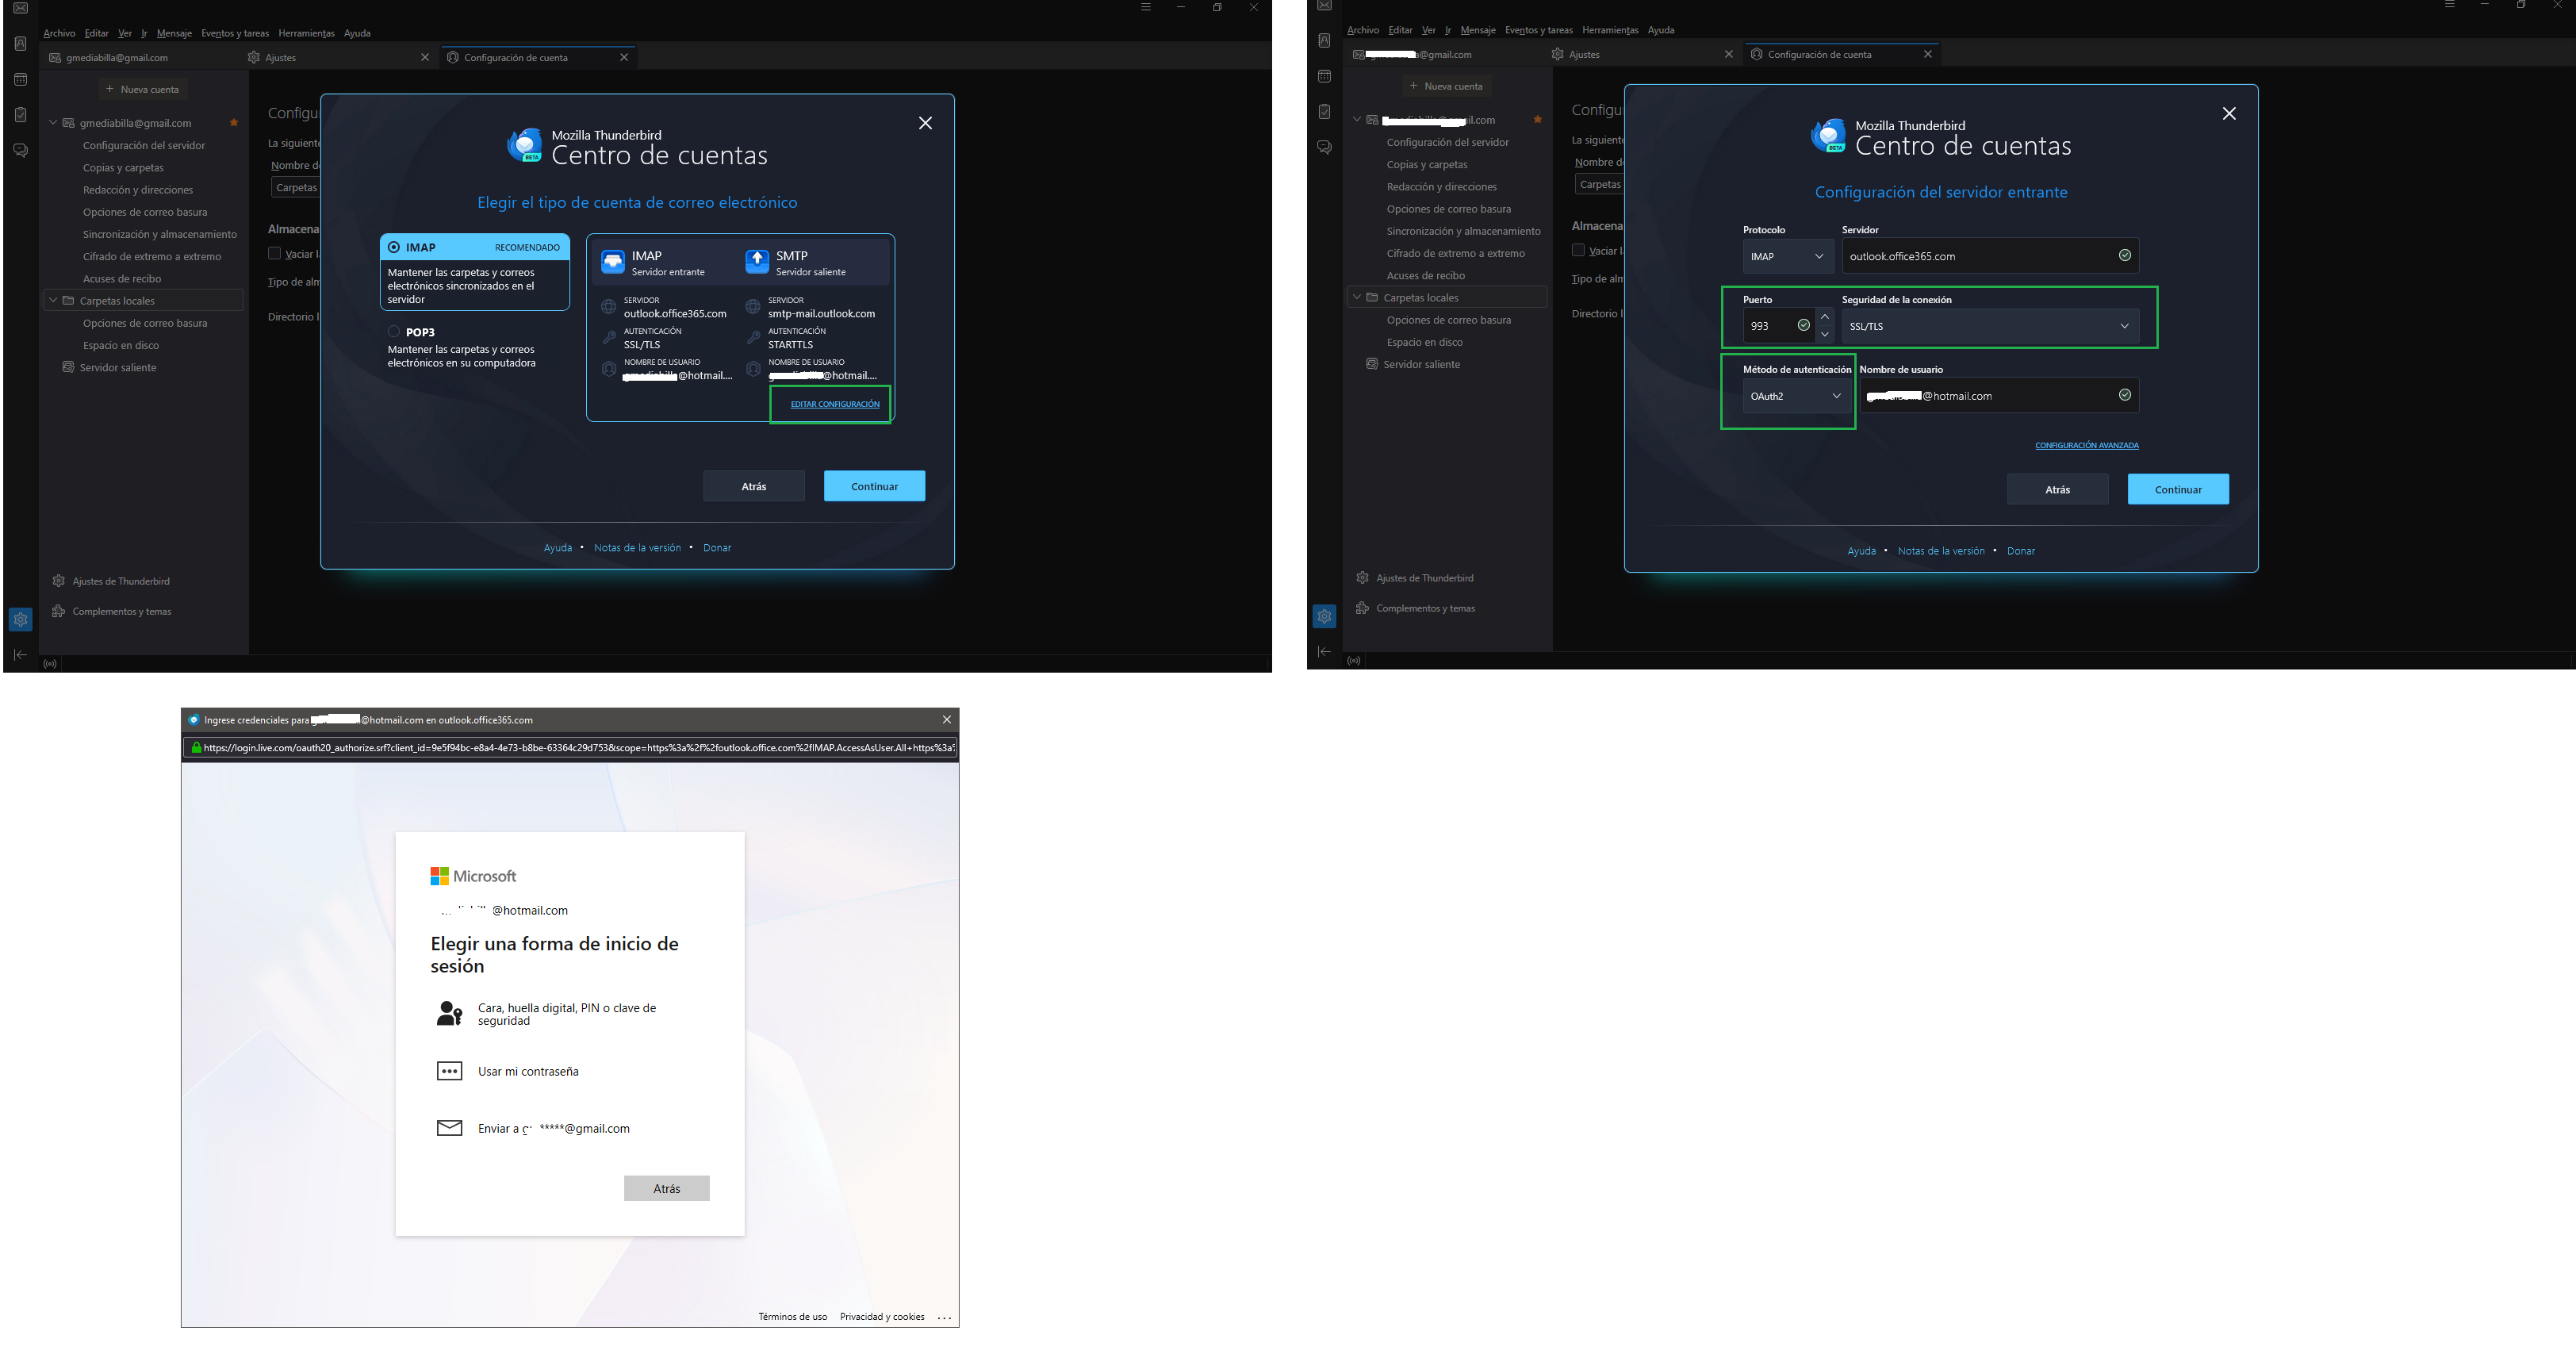Choose 'Enviar a' gmail email code option
2576x1358 pixels.
[554, 1128]
